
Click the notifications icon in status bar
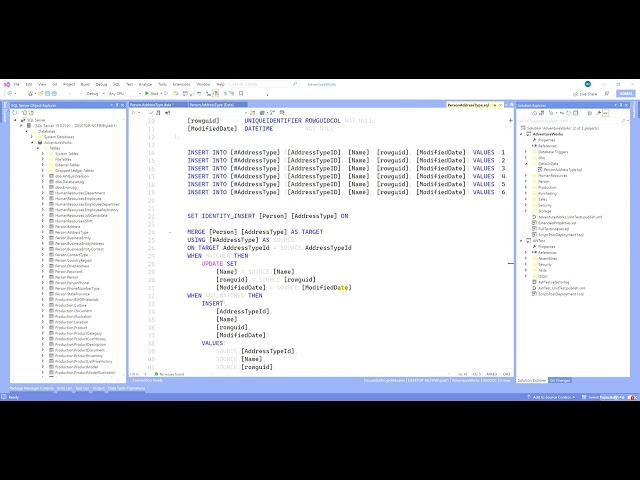(633, 397)
